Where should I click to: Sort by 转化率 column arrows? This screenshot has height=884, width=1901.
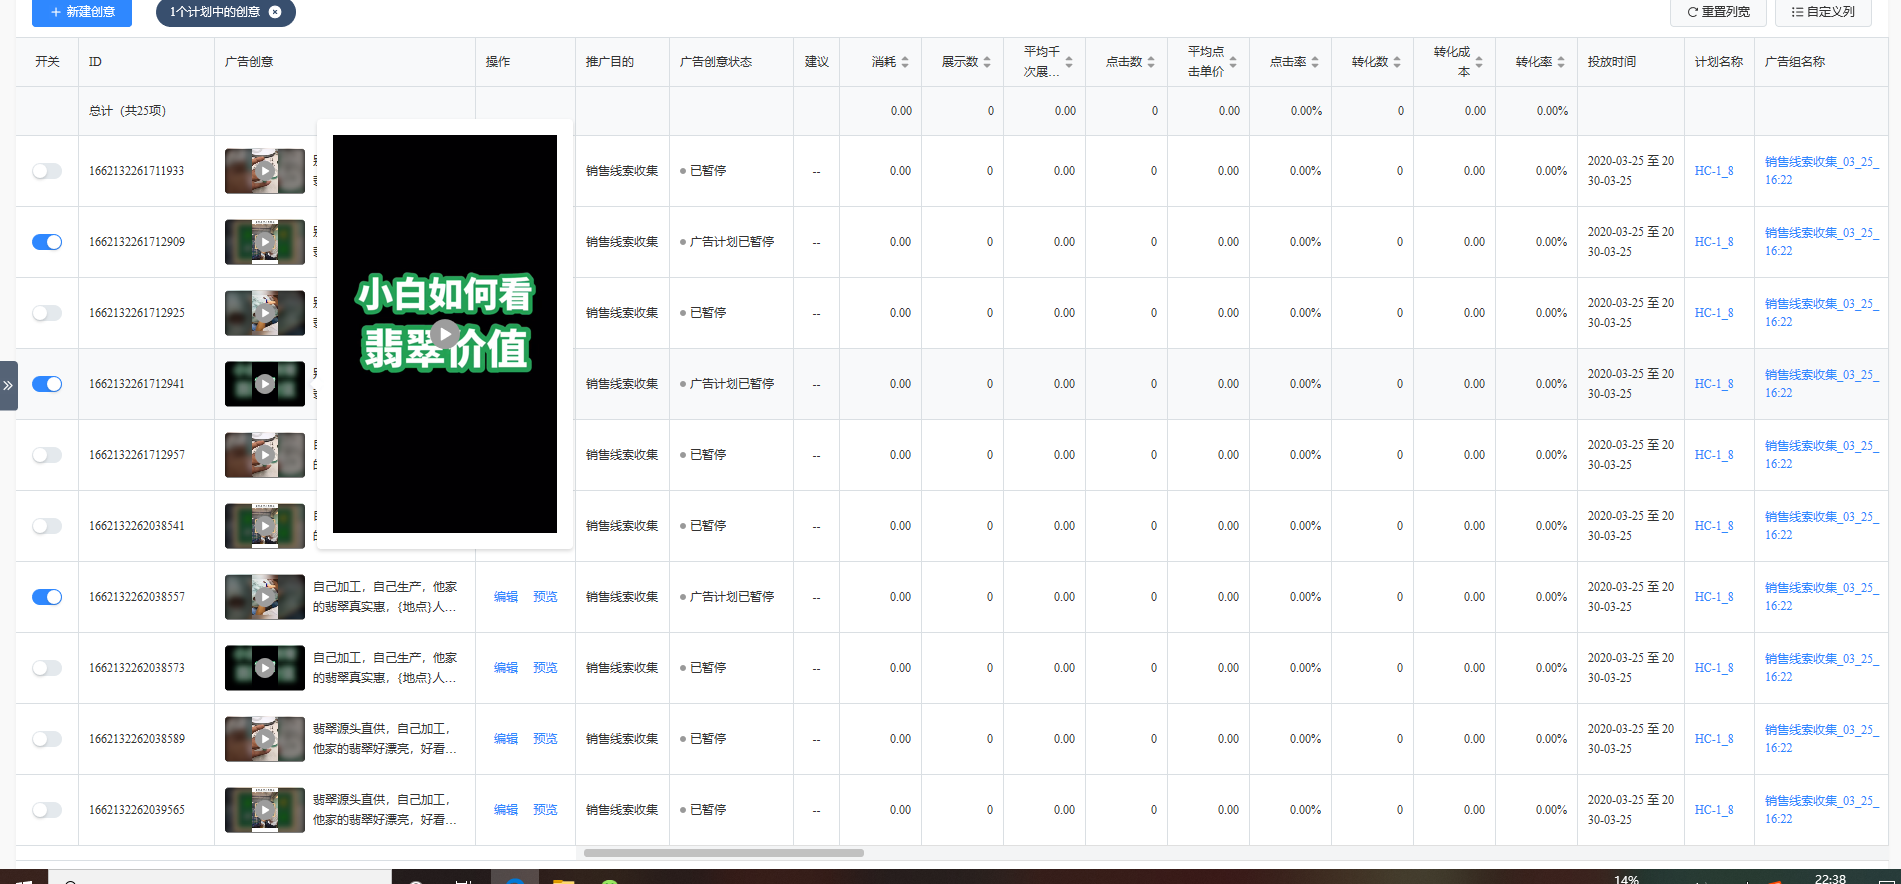point(1561,62)
